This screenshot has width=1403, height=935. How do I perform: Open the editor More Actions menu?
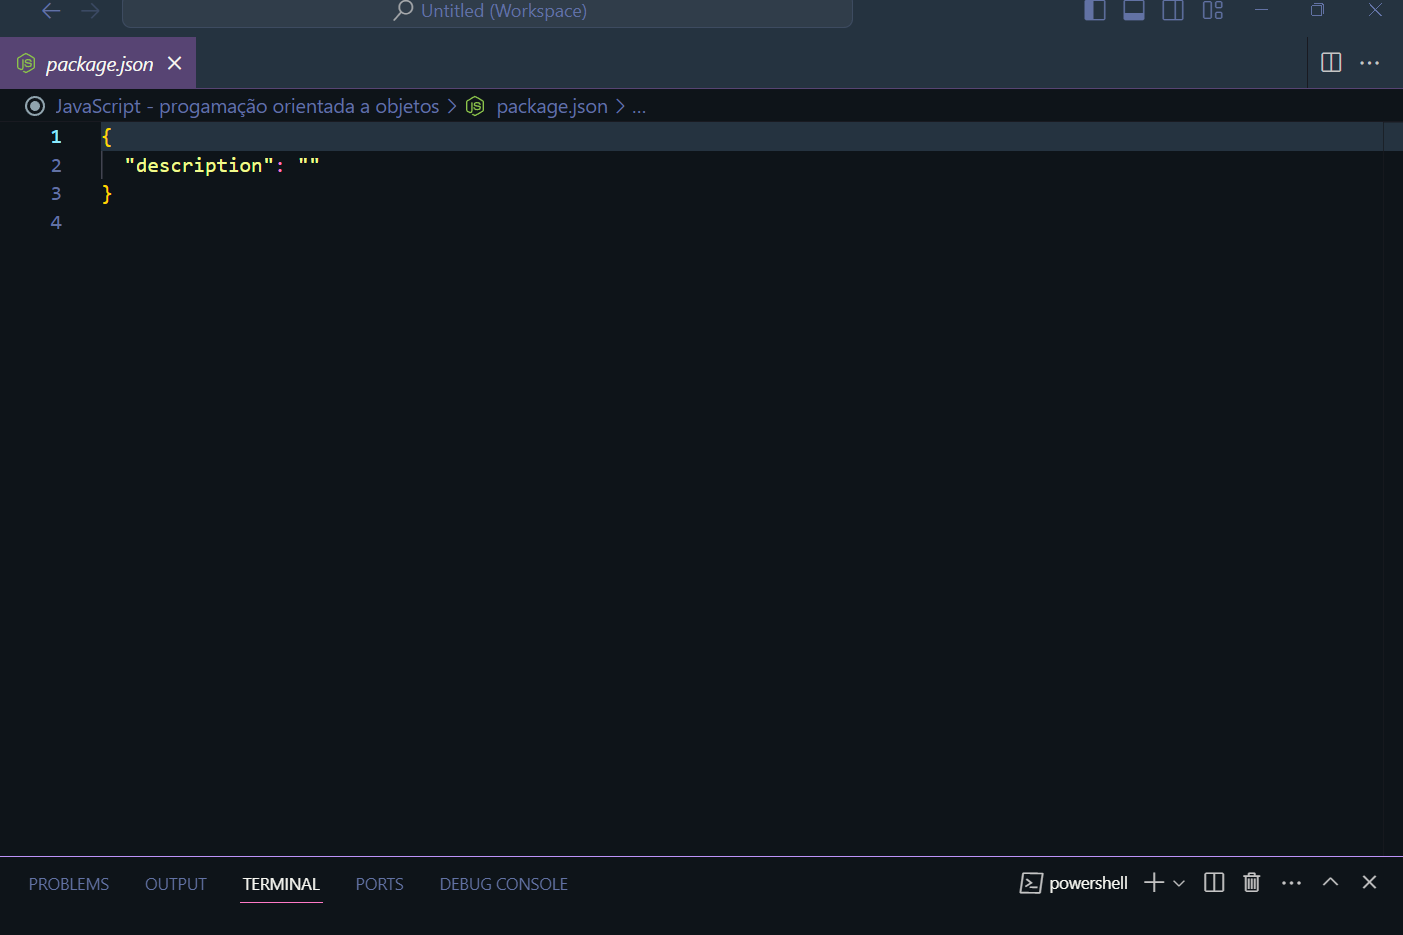[x=1370, y=63]
